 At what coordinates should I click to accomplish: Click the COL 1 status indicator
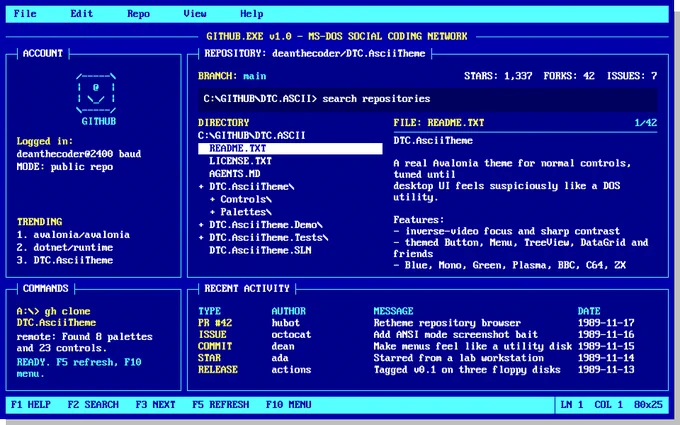pos(608,405)
